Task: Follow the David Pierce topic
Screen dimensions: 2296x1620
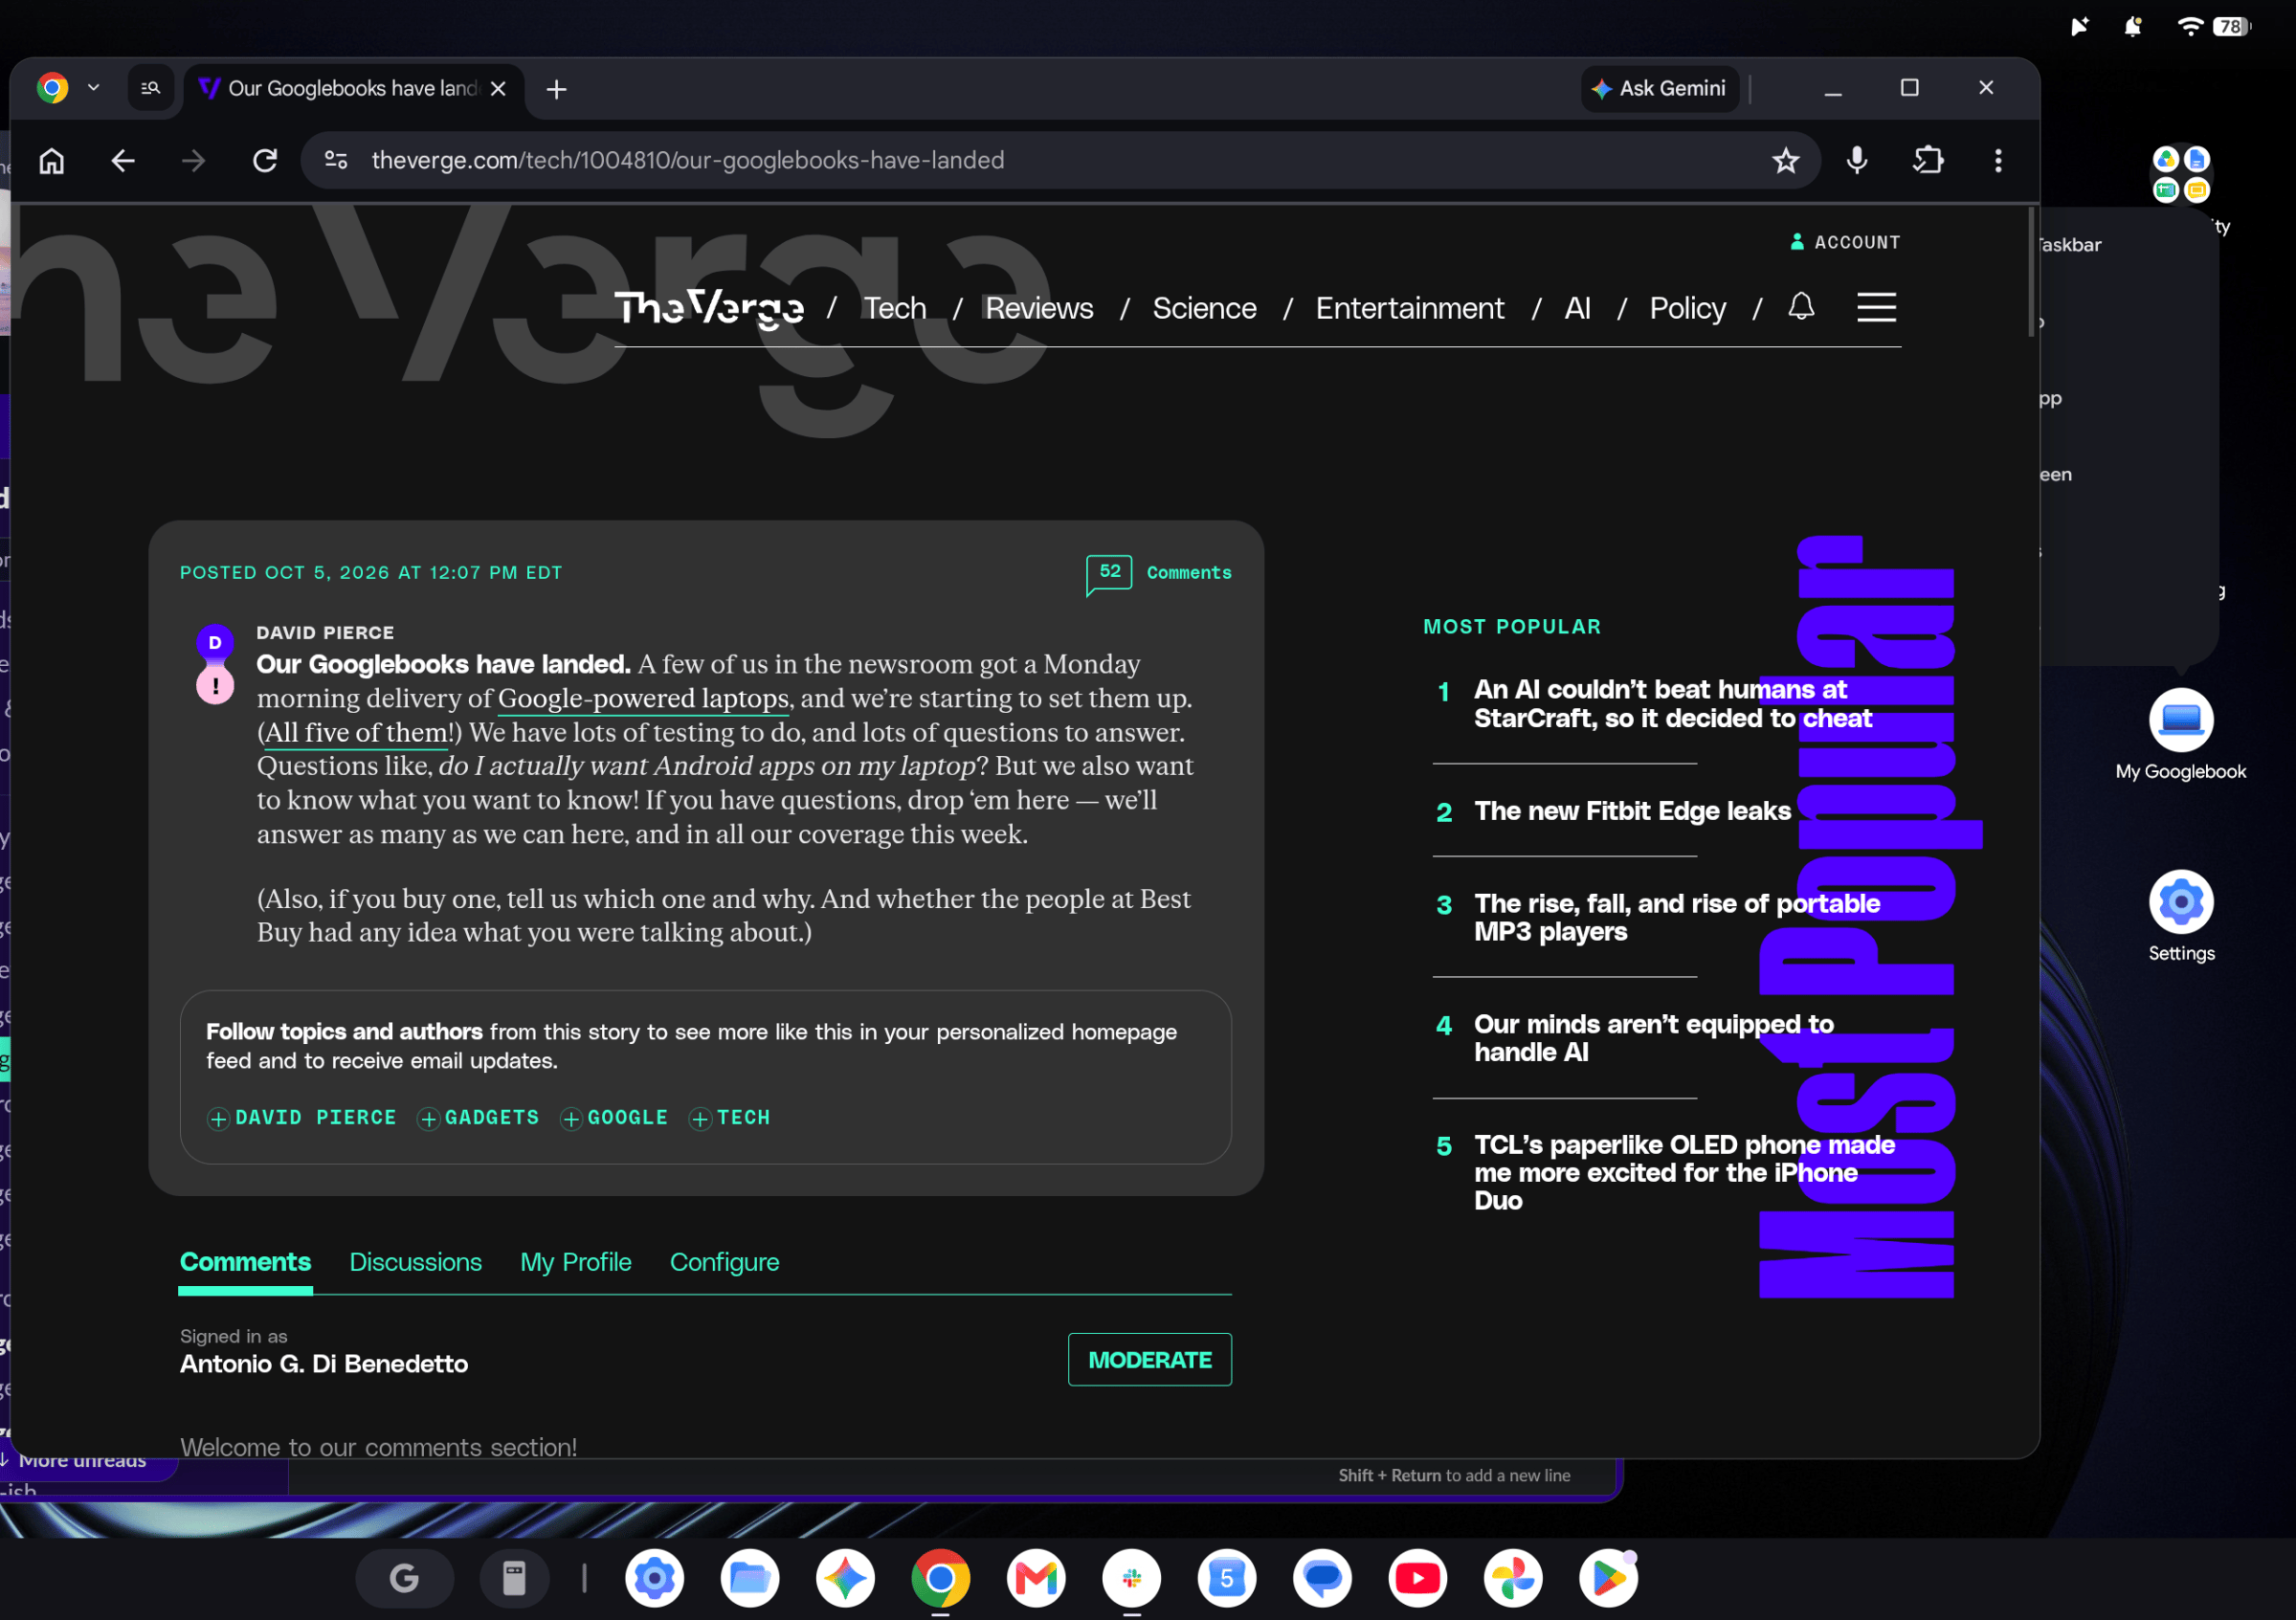Action: click(301, 1118)
